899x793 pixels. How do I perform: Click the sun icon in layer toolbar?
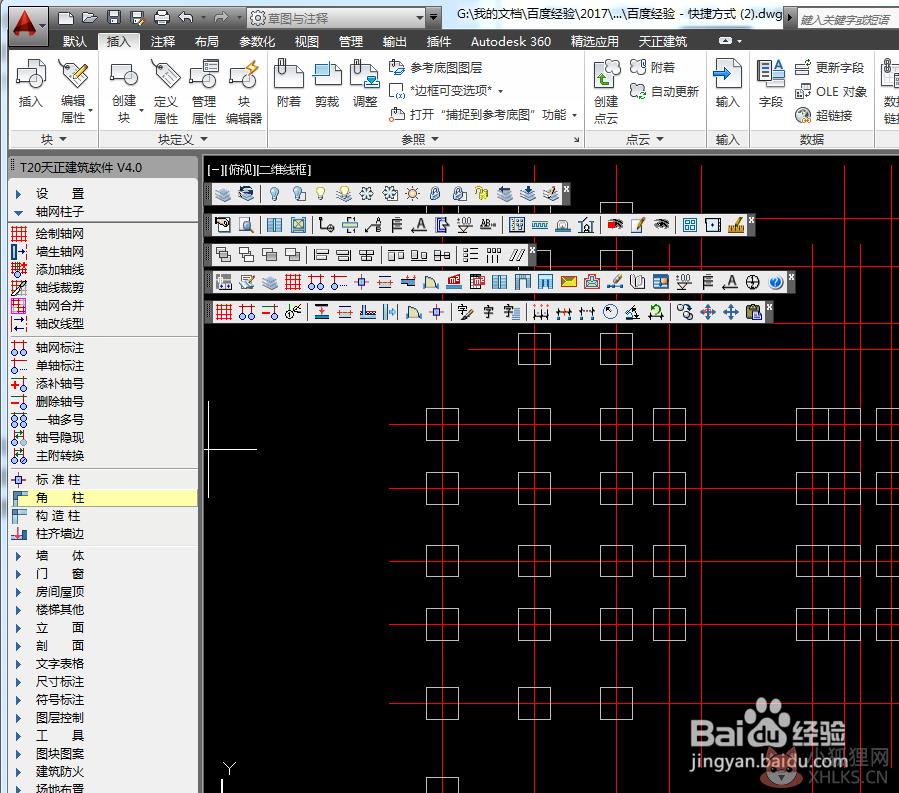tap(412, 194)
